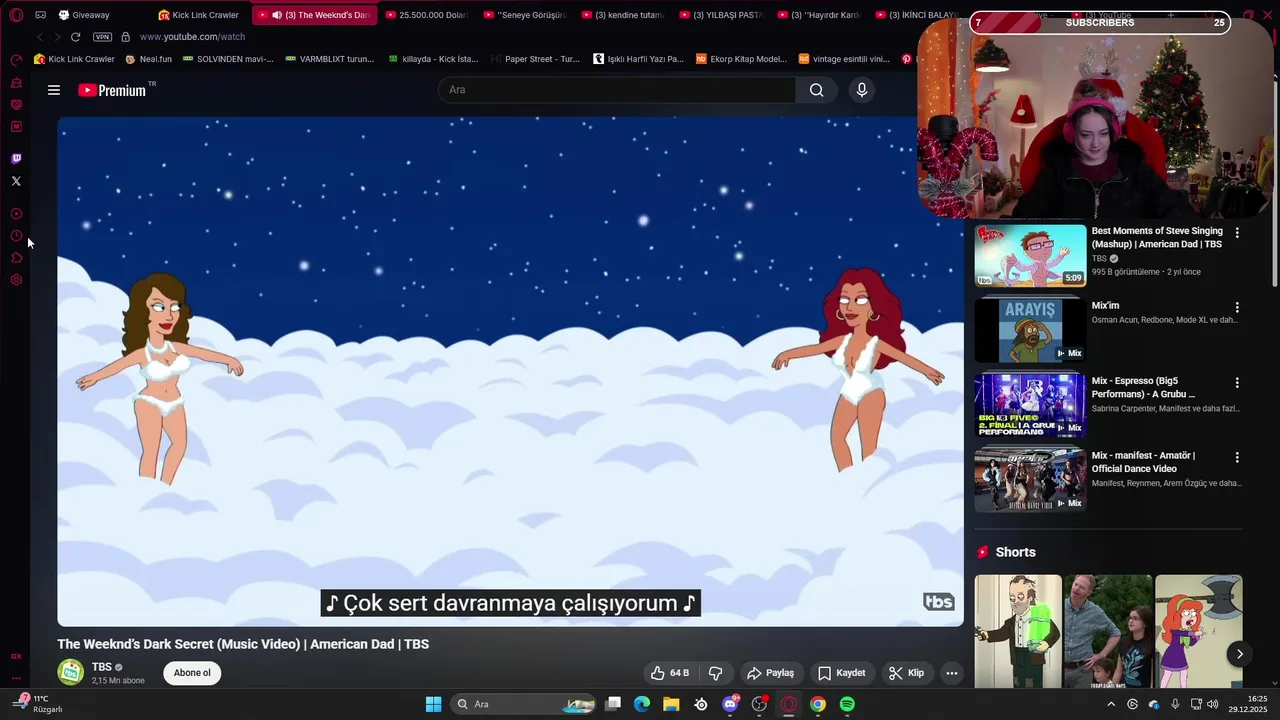Open Extensions cube icon in sidebar
The width and height of the screenshot is (1280, 720).
[16, 258]
